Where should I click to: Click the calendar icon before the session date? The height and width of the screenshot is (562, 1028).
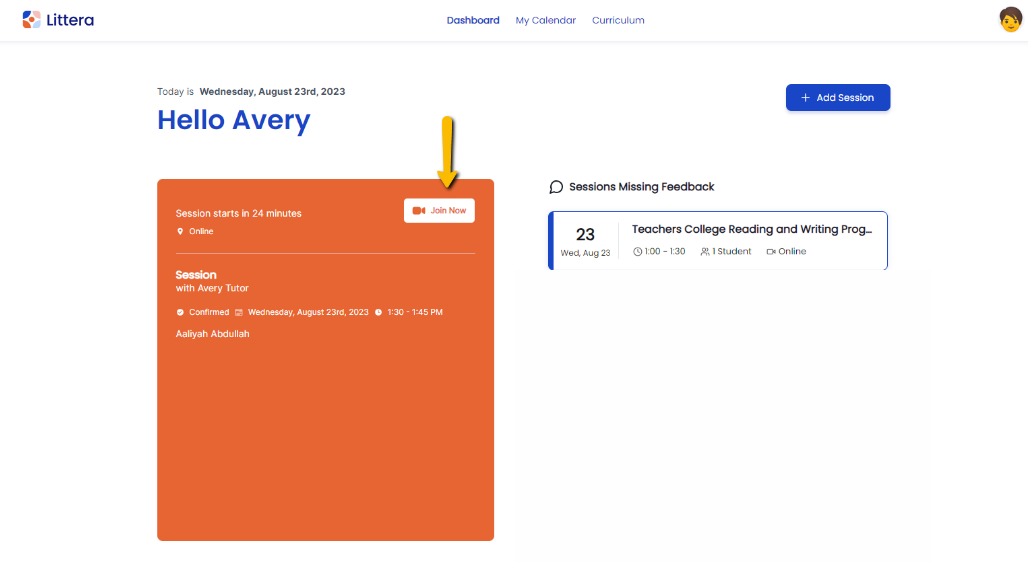coord(239,312)
